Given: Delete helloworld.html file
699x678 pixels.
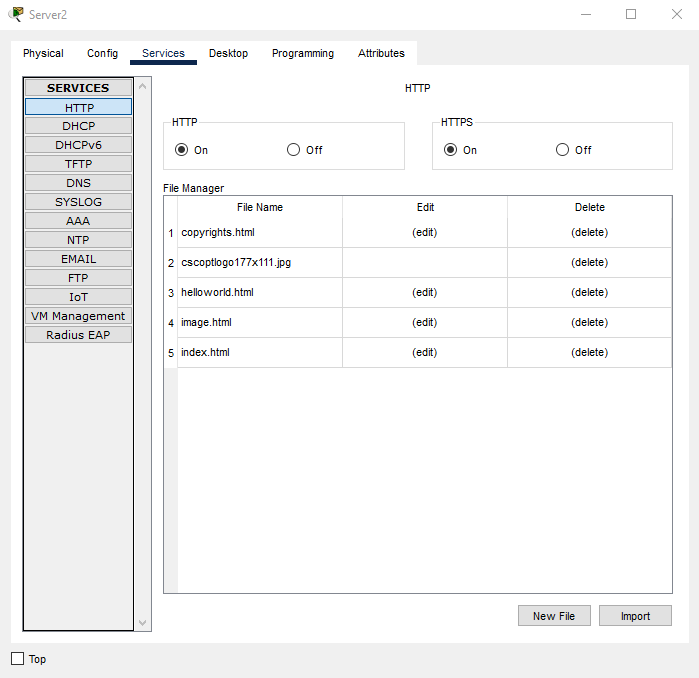Looking at the screenshot, I should [589, 292].
